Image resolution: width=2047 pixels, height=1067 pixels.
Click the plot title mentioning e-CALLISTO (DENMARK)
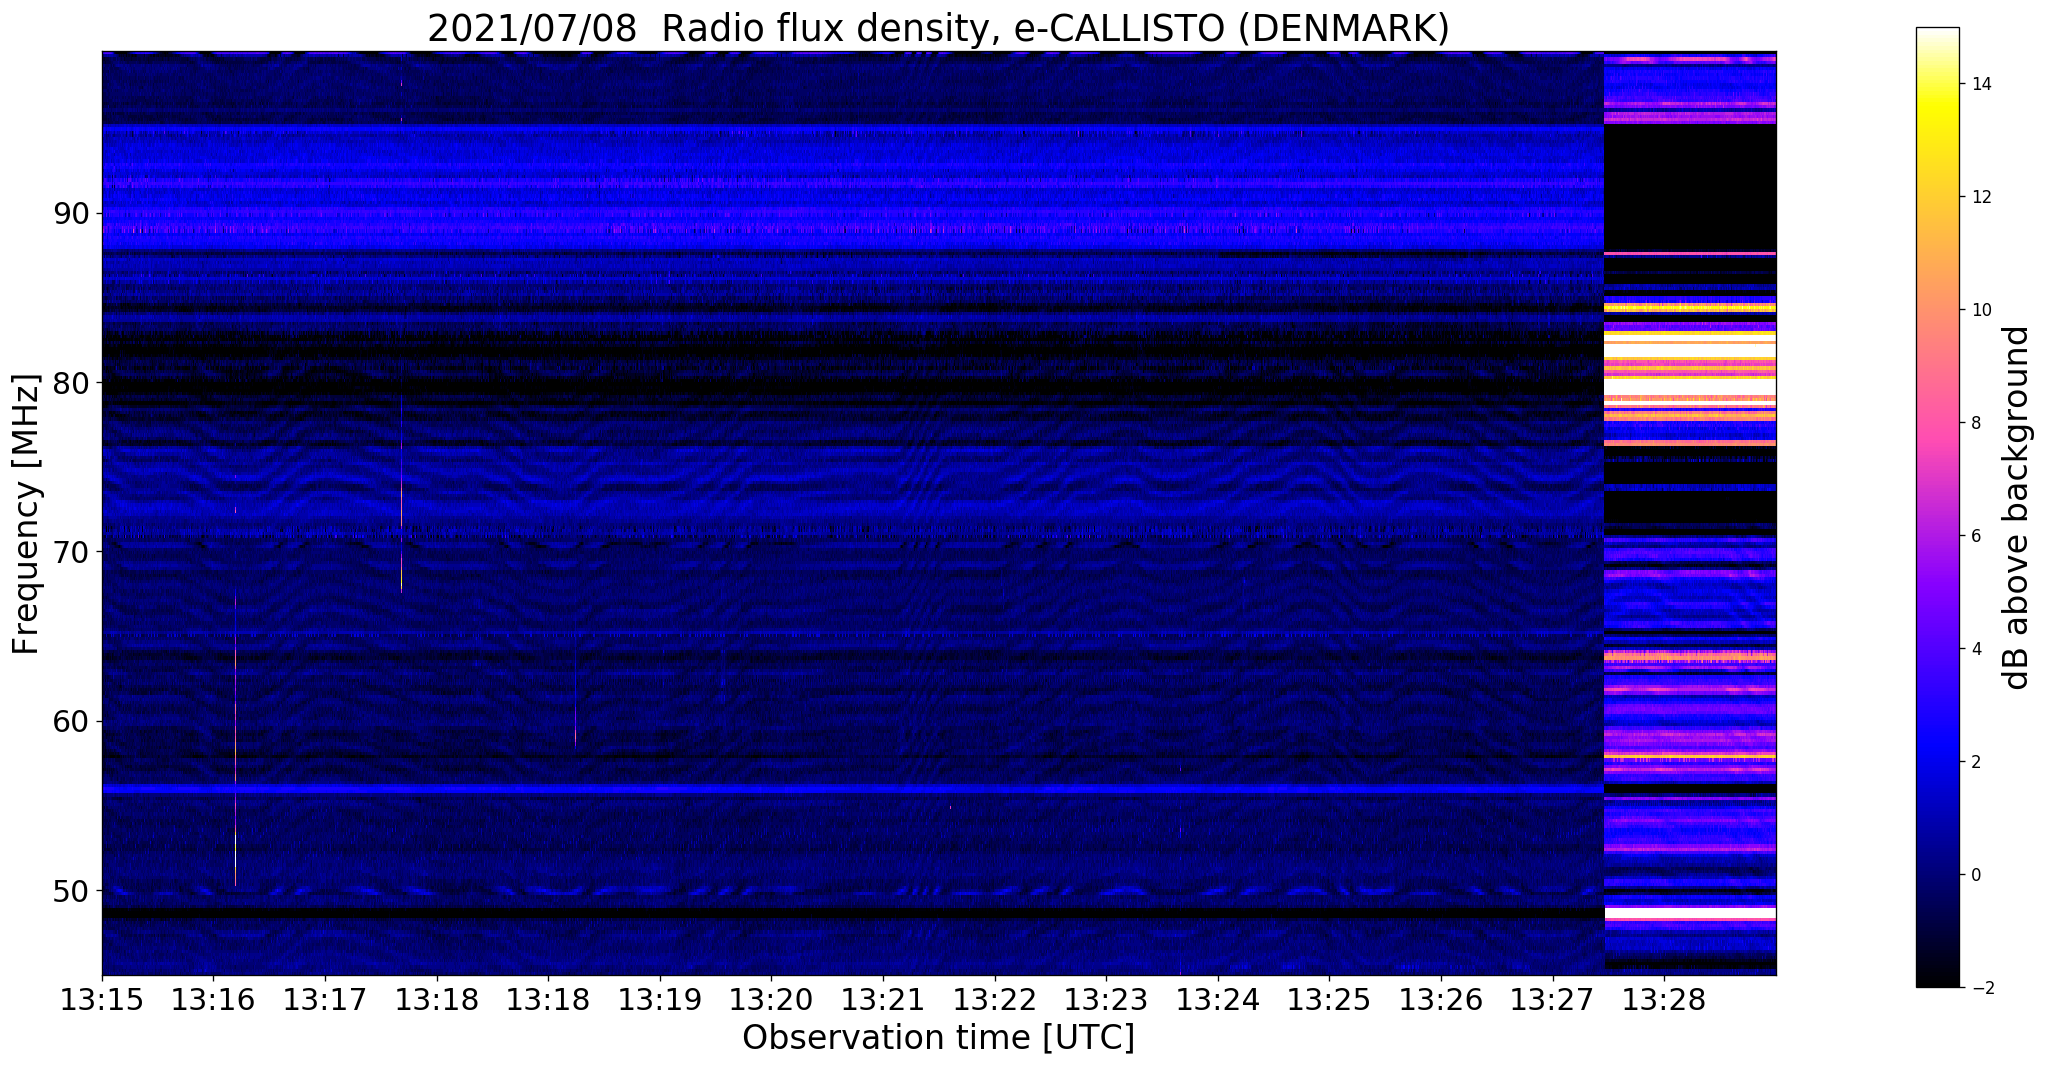[938, 28]
